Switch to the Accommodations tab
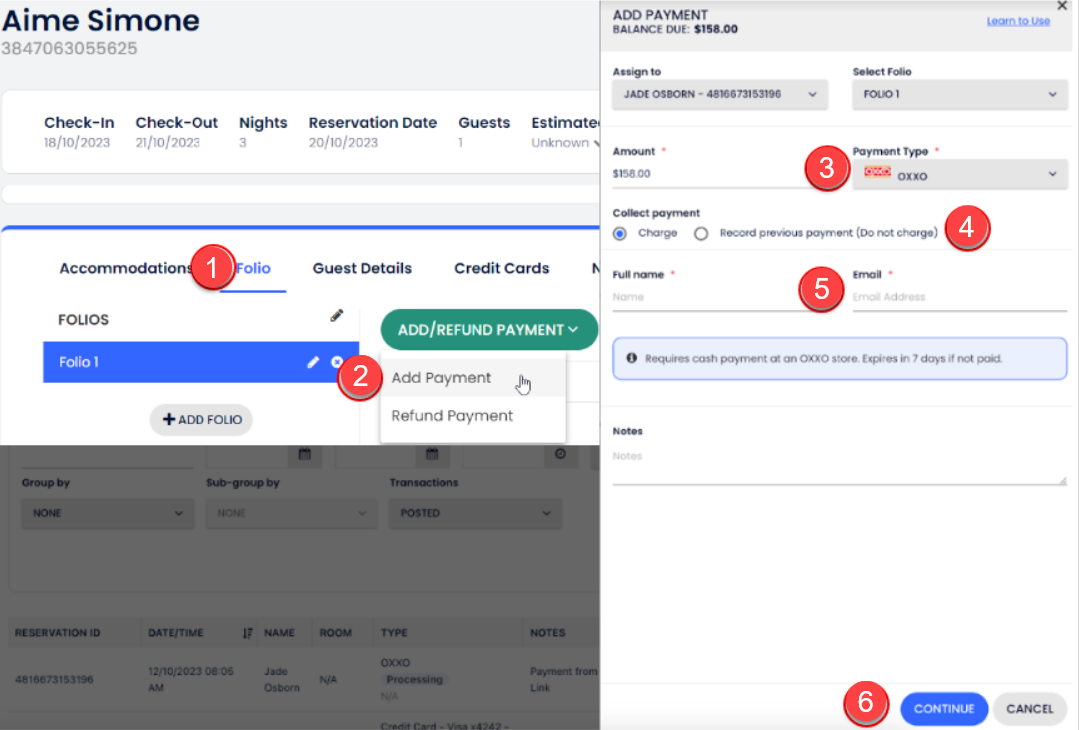The image size is (1079, 730). click(125, 268)
